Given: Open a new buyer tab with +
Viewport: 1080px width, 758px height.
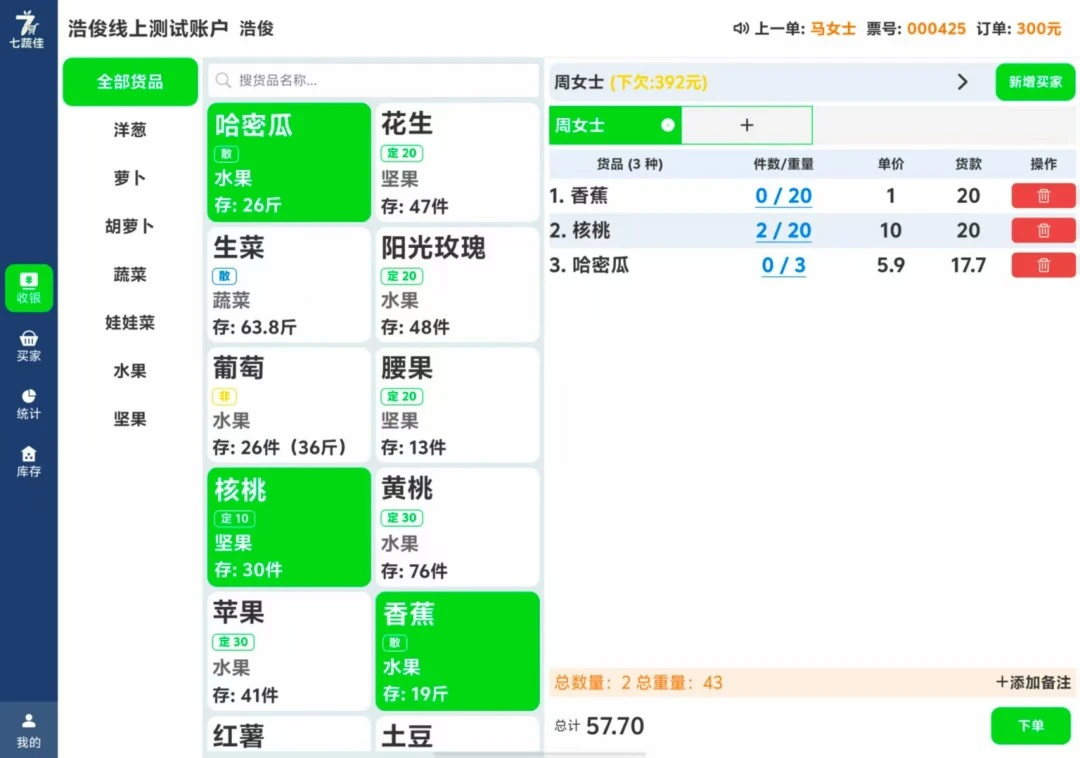Looking at the screenshot, I should click(746, 125).
